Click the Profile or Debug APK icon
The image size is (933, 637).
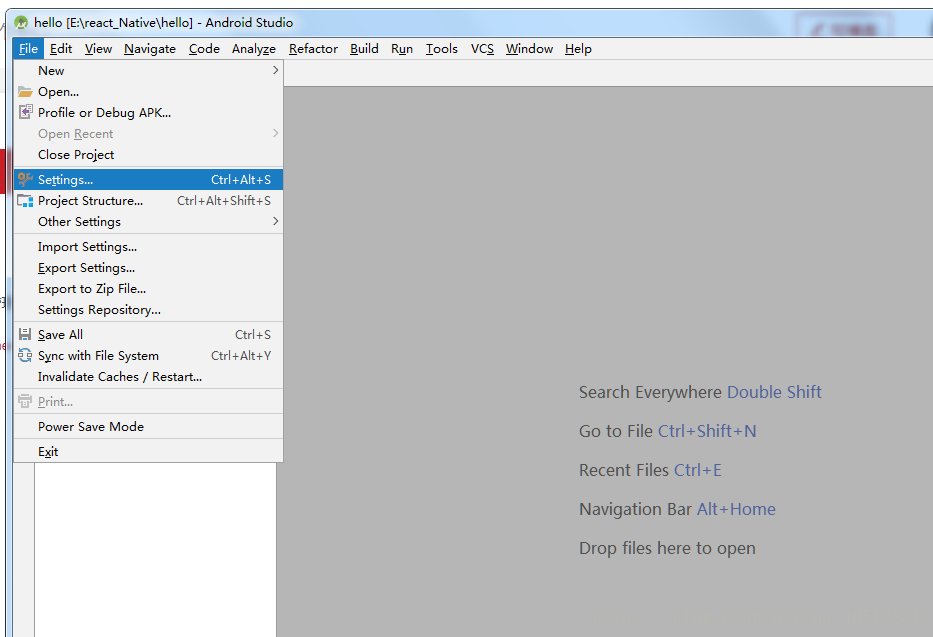(25, 112)
